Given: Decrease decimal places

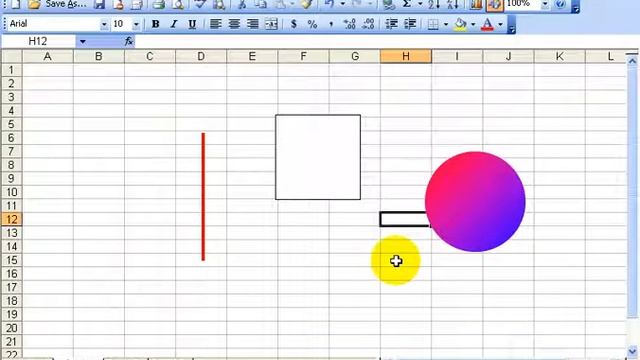Looking at the screenshot, I should click(368, 24).
